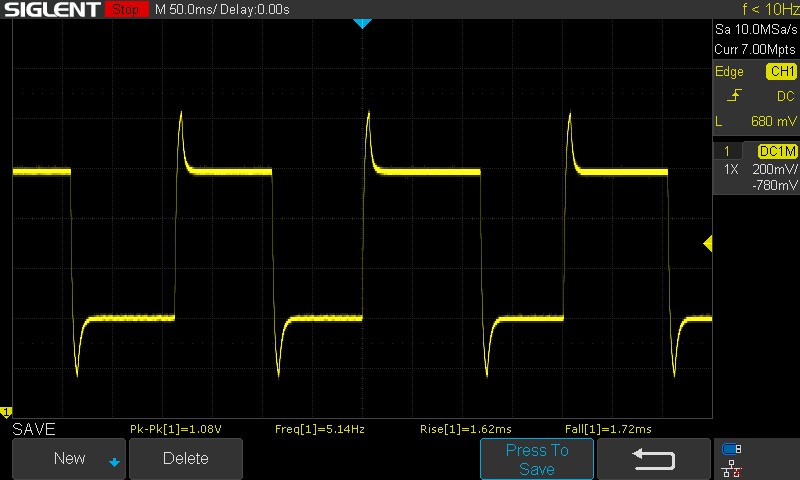The height and width of the screenshot is (480, 800).
Task: Open the New dropdown arrow
Action: coord(114,462)
